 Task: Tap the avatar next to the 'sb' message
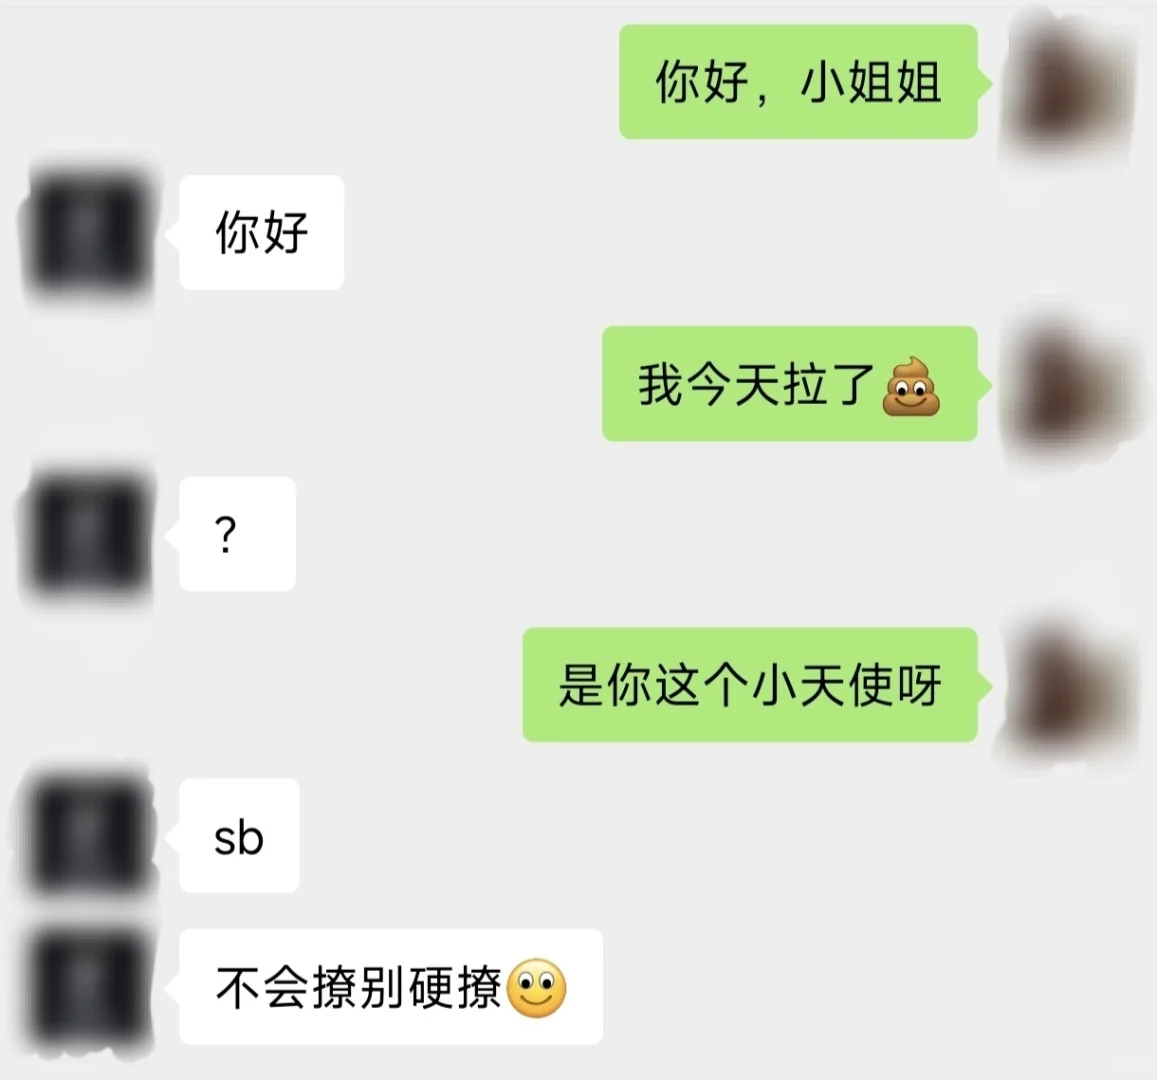[89, 835]
